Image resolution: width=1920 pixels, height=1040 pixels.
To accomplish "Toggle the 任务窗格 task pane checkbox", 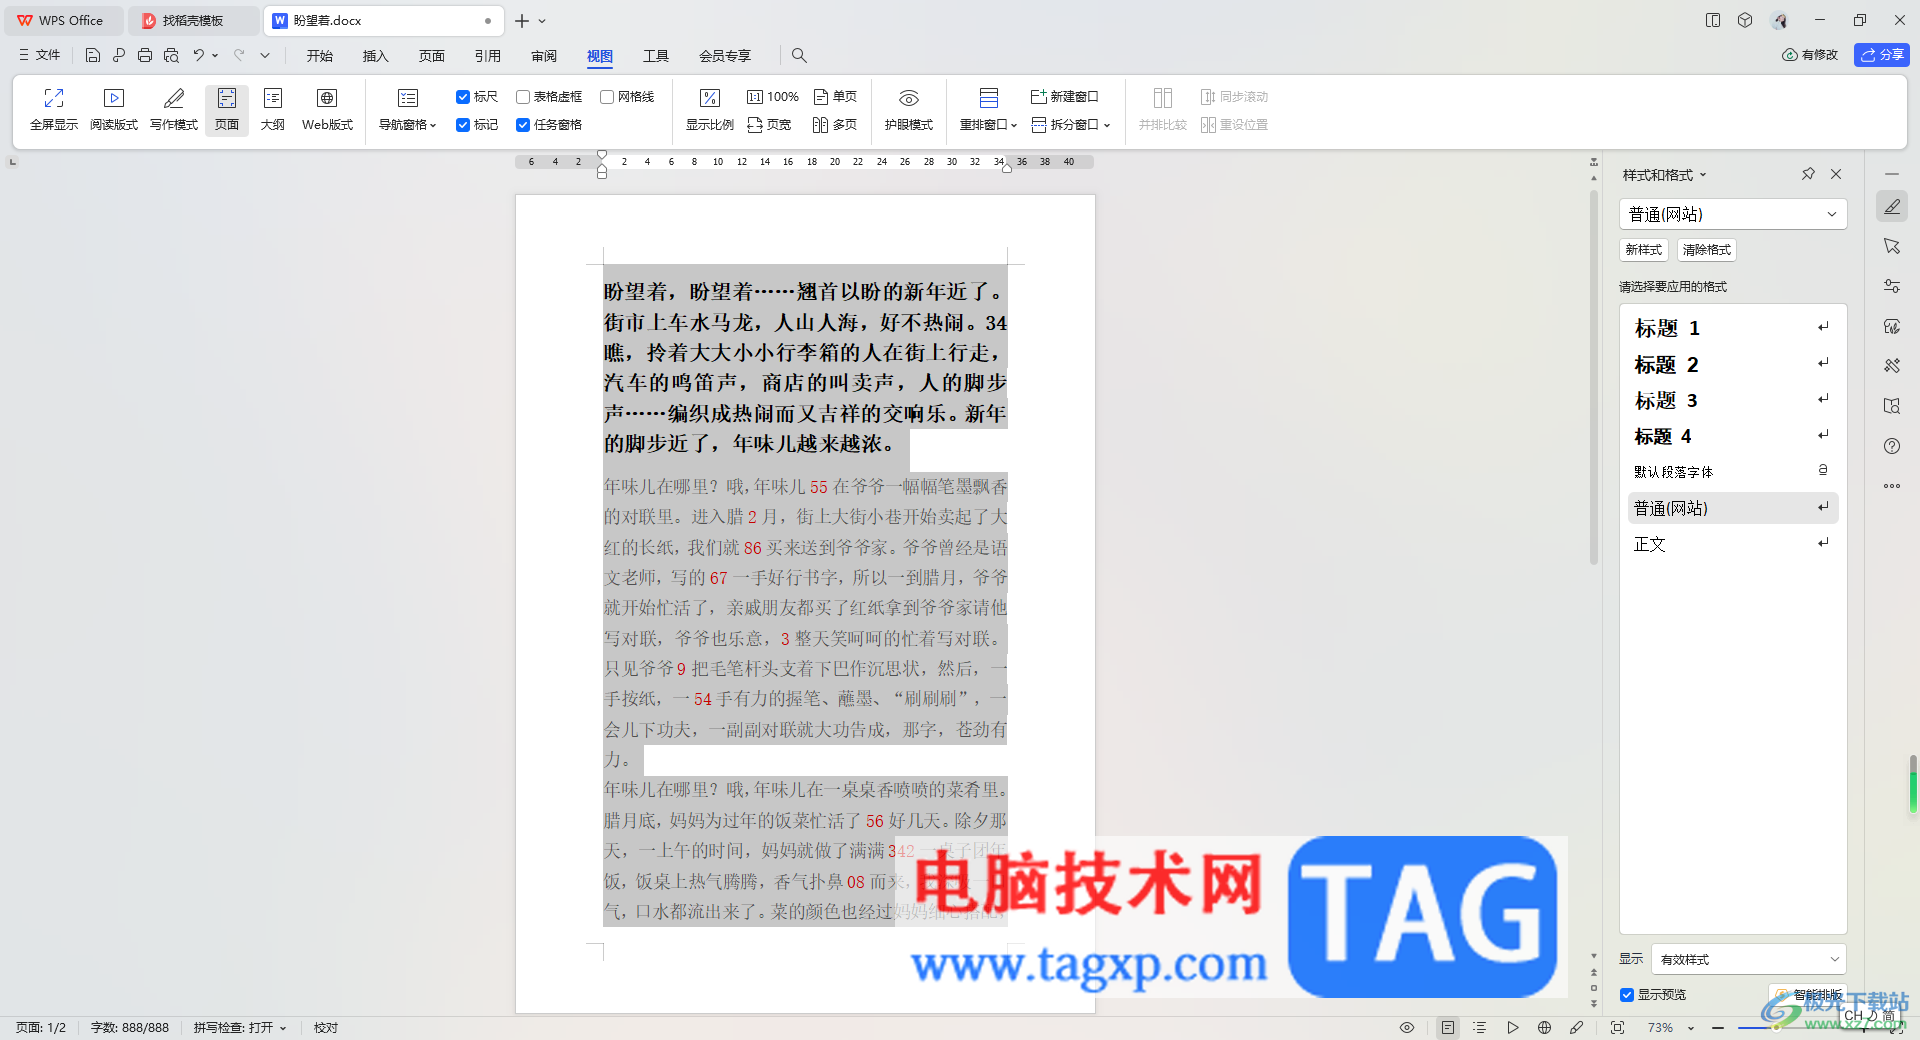I will [523, 125].
